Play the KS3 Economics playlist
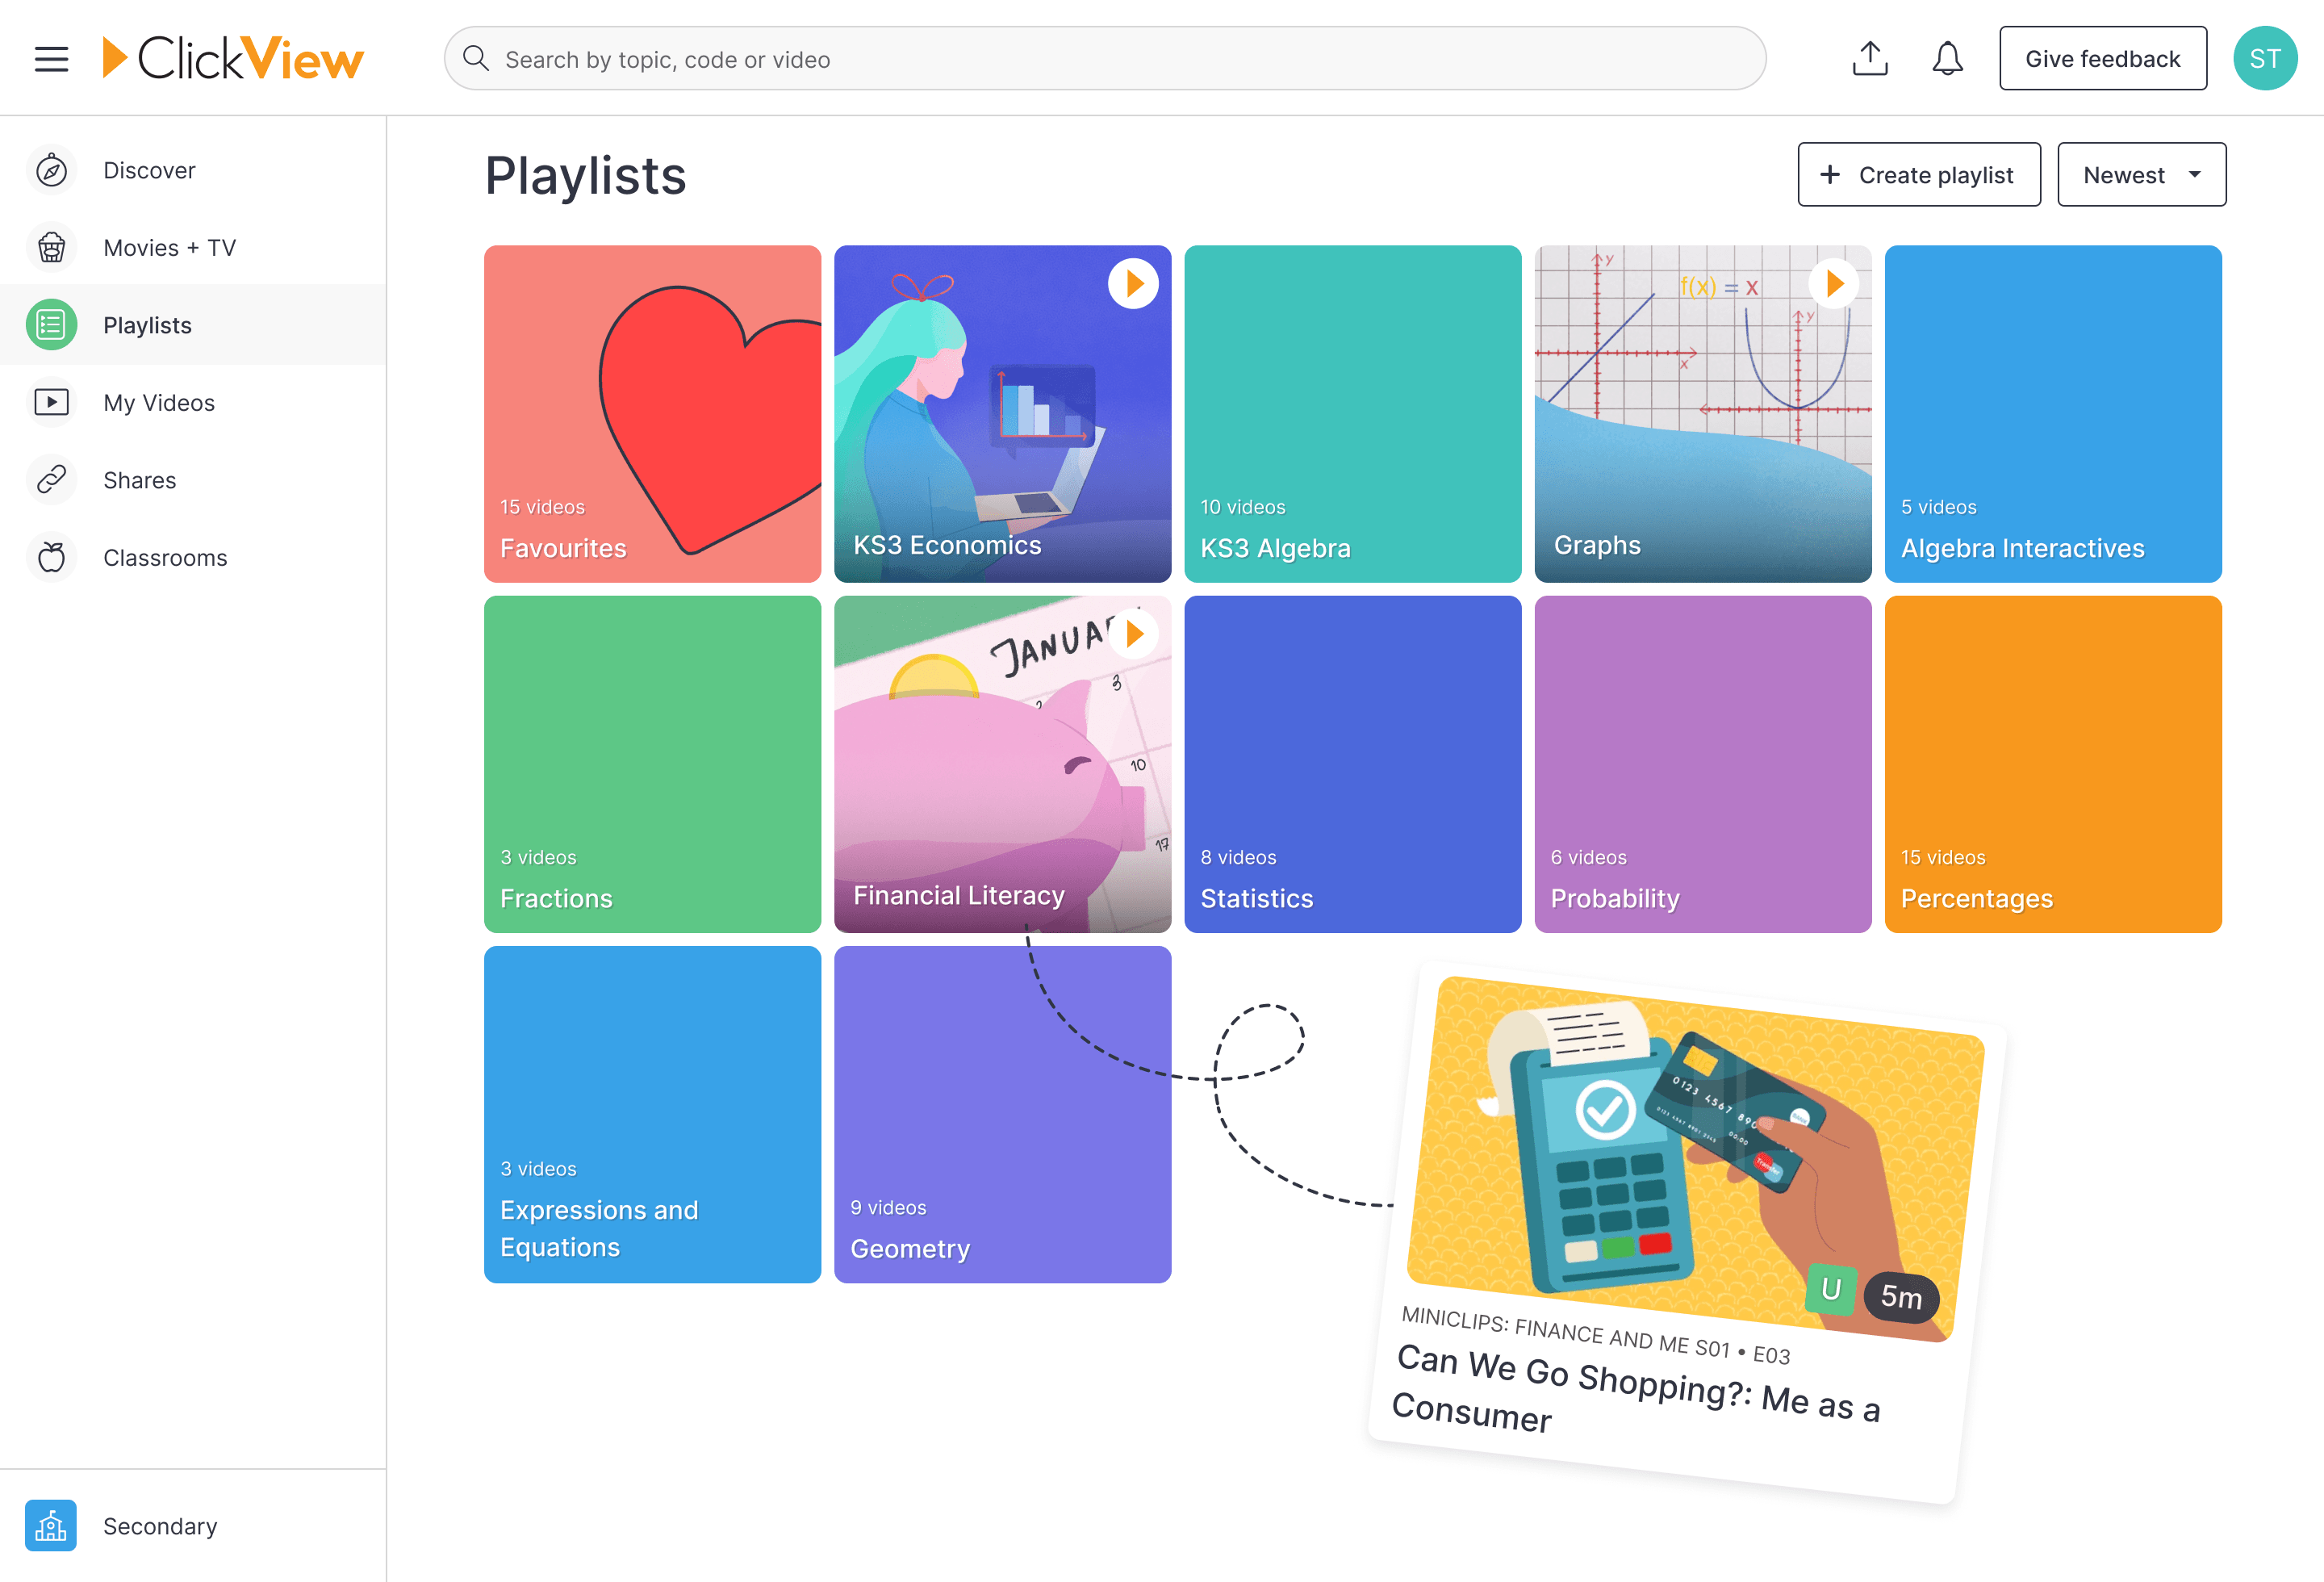 coord(1134,283)
